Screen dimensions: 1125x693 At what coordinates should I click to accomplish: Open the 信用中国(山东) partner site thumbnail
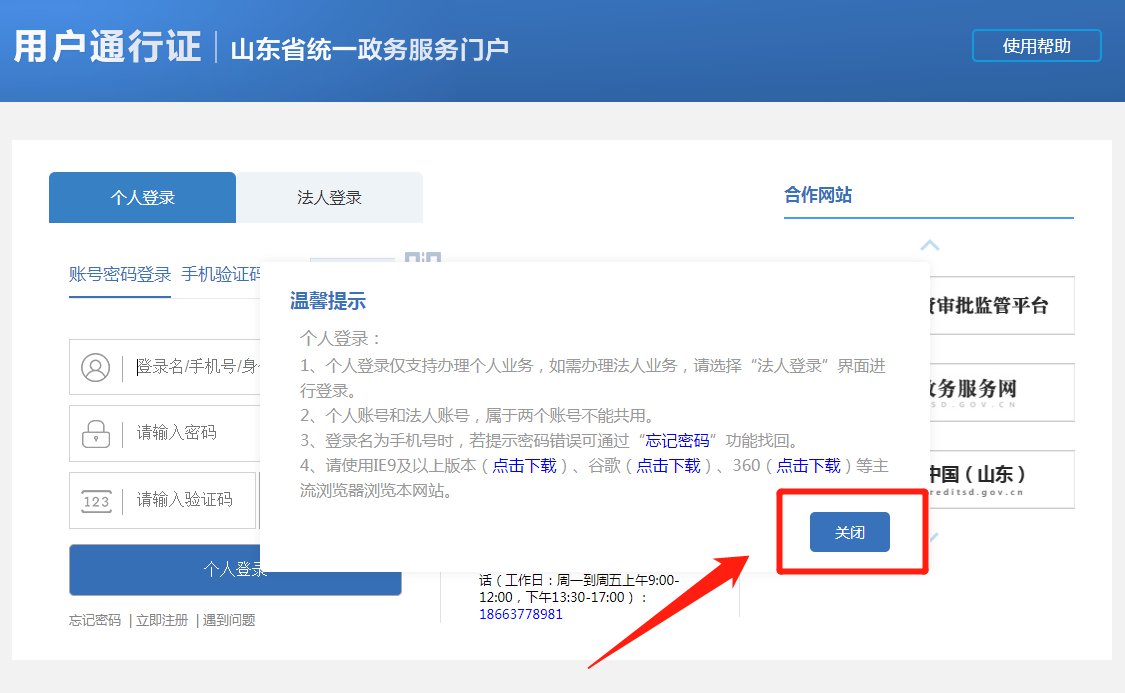pos(1002,479)
